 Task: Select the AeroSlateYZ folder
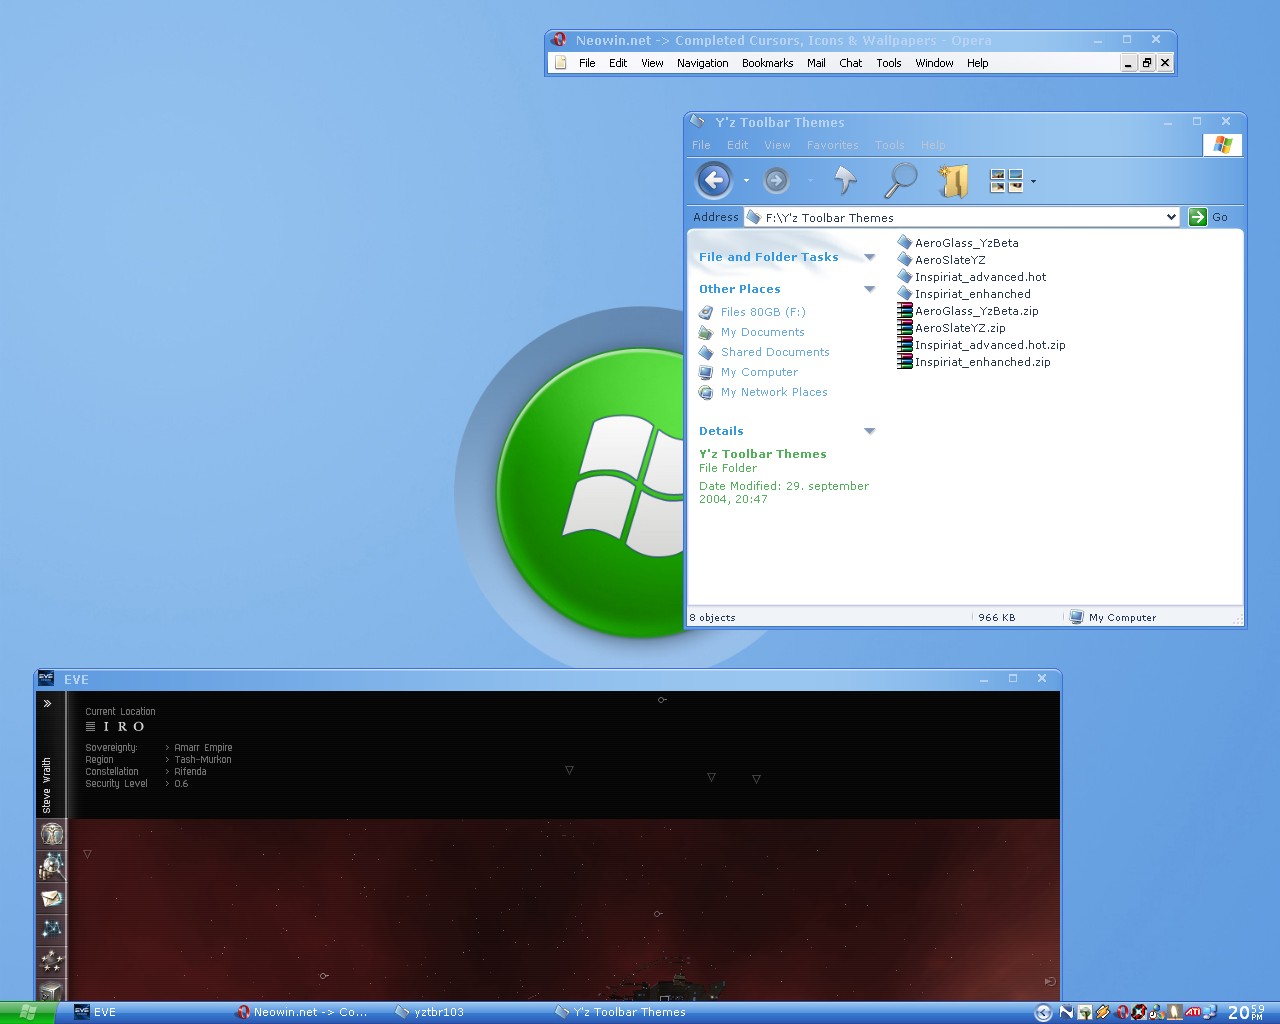(941, 260)
